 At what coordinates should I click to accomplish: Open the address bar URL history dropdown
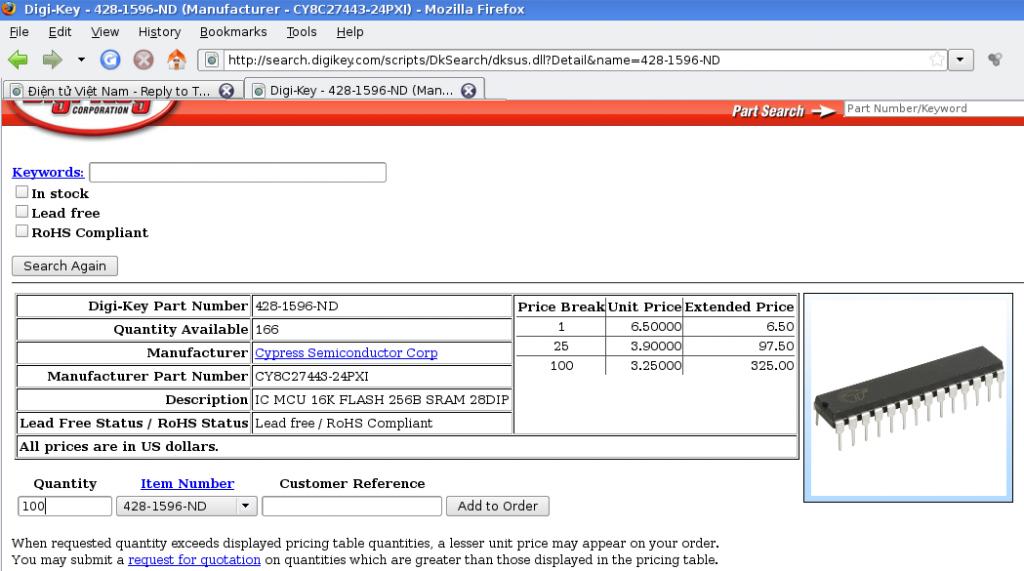961,59
